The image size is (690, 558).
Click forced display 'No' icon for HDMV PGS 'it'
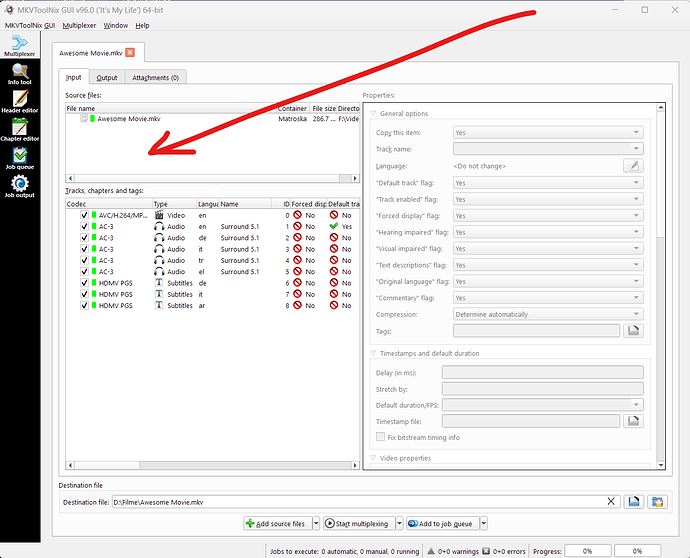click(x=297, y=294)
